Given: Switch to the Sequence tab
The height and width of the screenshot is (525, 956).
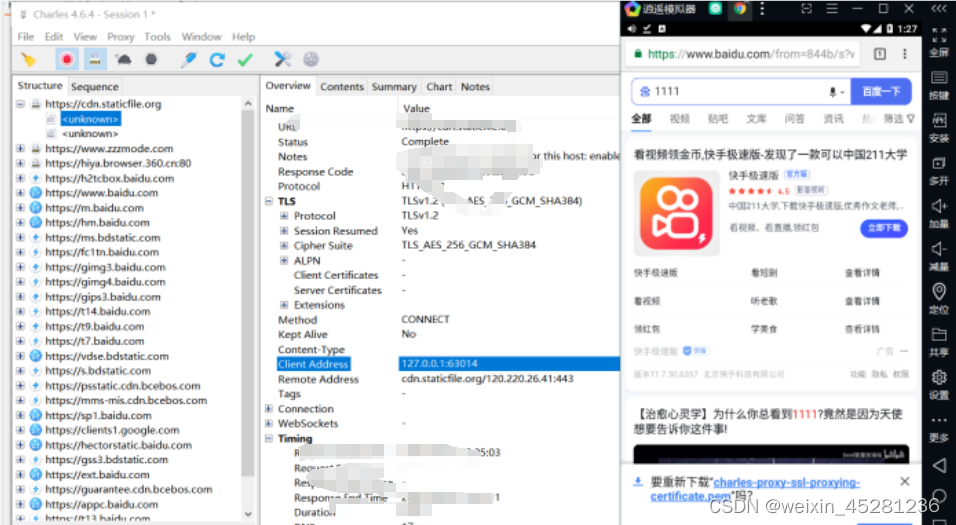Looking at the screenshot, I should click(x=95, y=87).
